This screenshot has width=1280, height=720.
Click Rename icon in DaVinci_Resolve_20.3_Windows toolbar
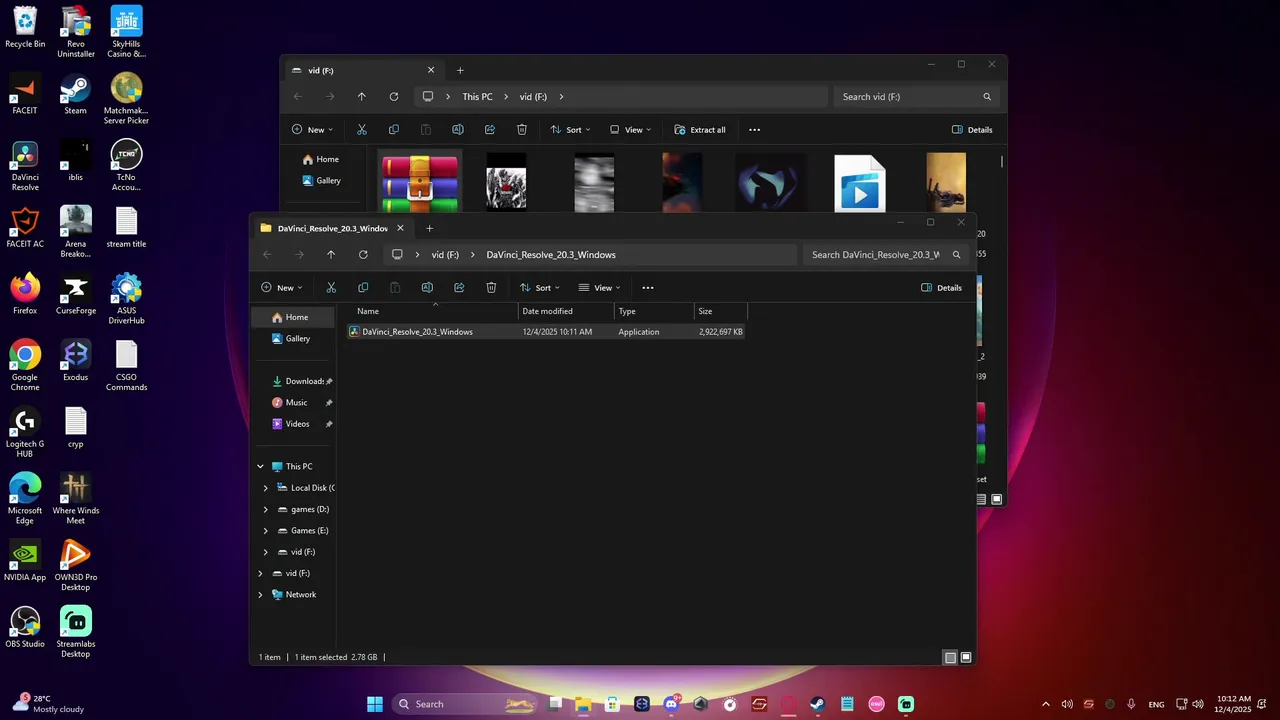click(x=427, y=288)
